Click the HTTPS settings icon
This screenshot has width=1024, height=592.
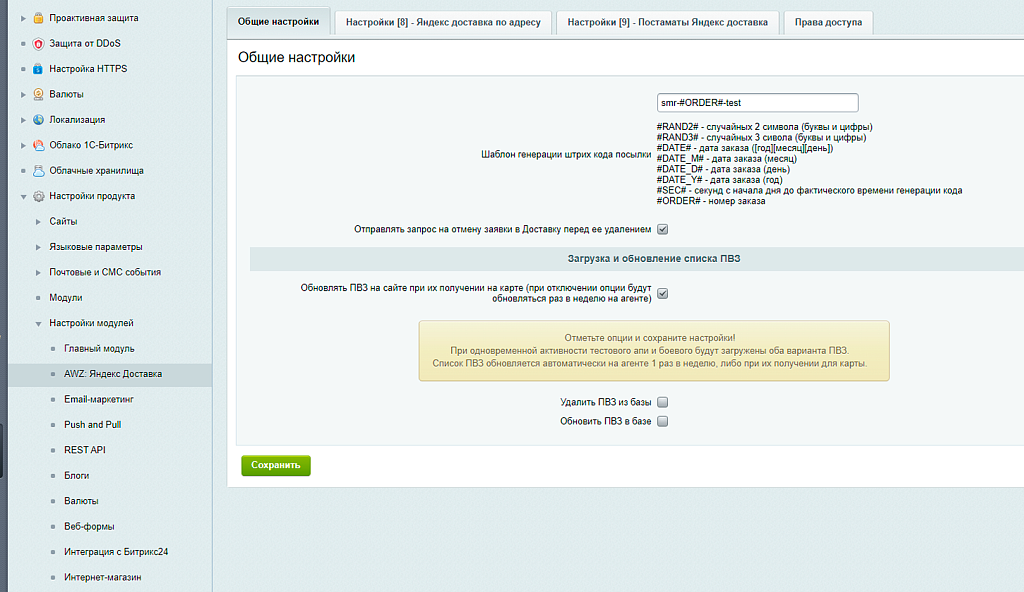[38, 69]
